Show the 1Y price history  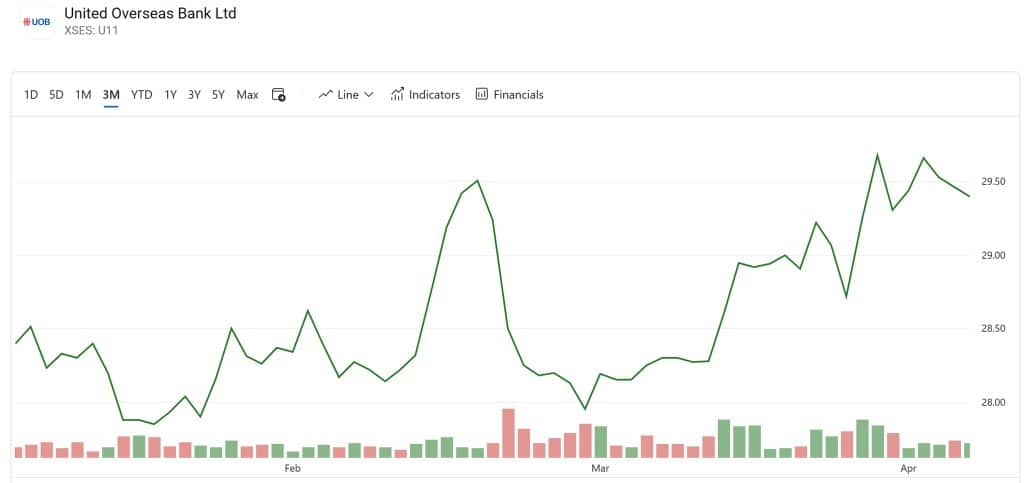(170, 95)
